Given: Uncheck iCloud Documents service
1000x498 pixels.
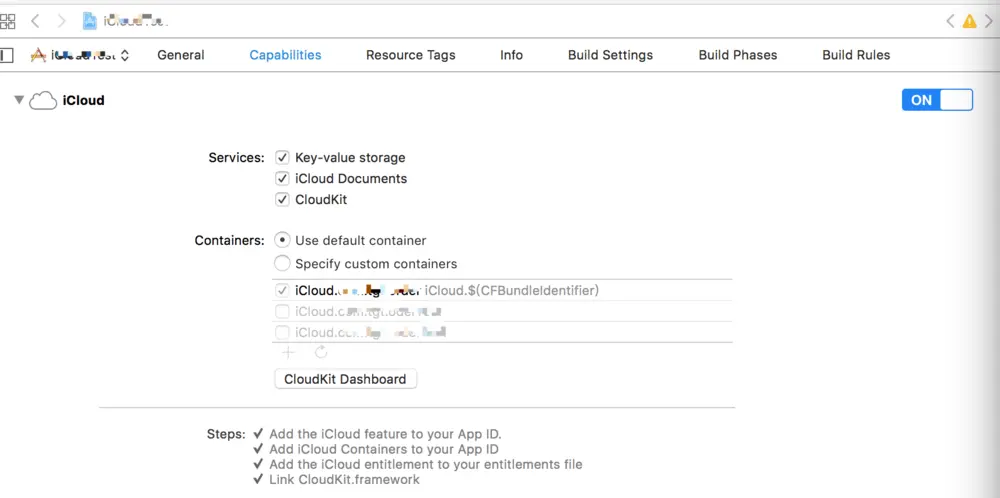Looking at the screenshot, I should coord(282,179).
